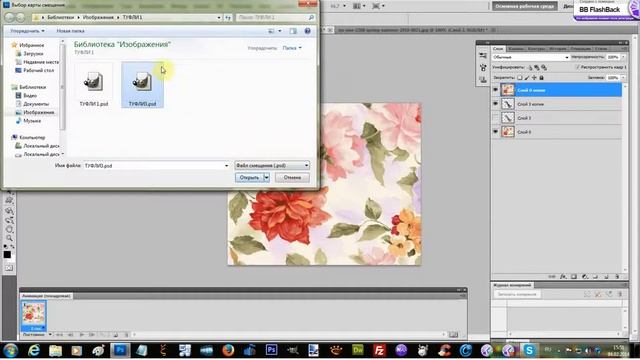
Task: Click the link layers icon
Action: 552,276
